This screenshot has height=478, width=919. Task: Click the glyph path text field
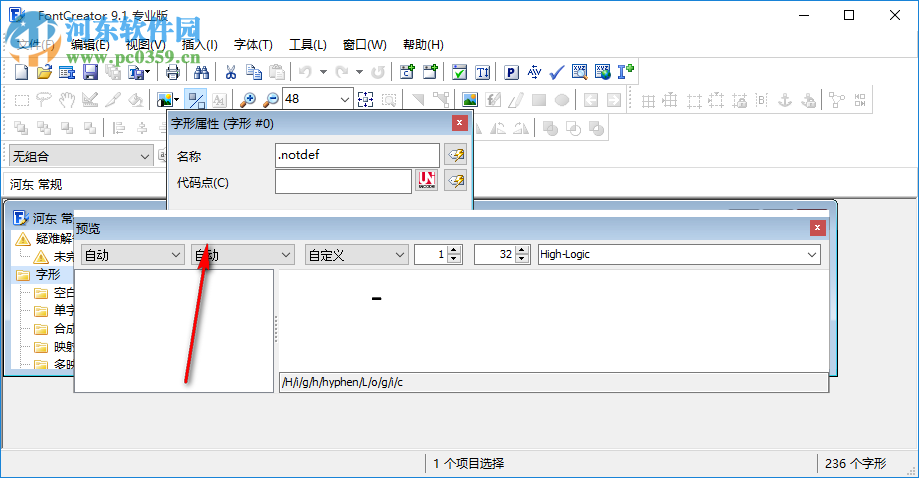554,383
